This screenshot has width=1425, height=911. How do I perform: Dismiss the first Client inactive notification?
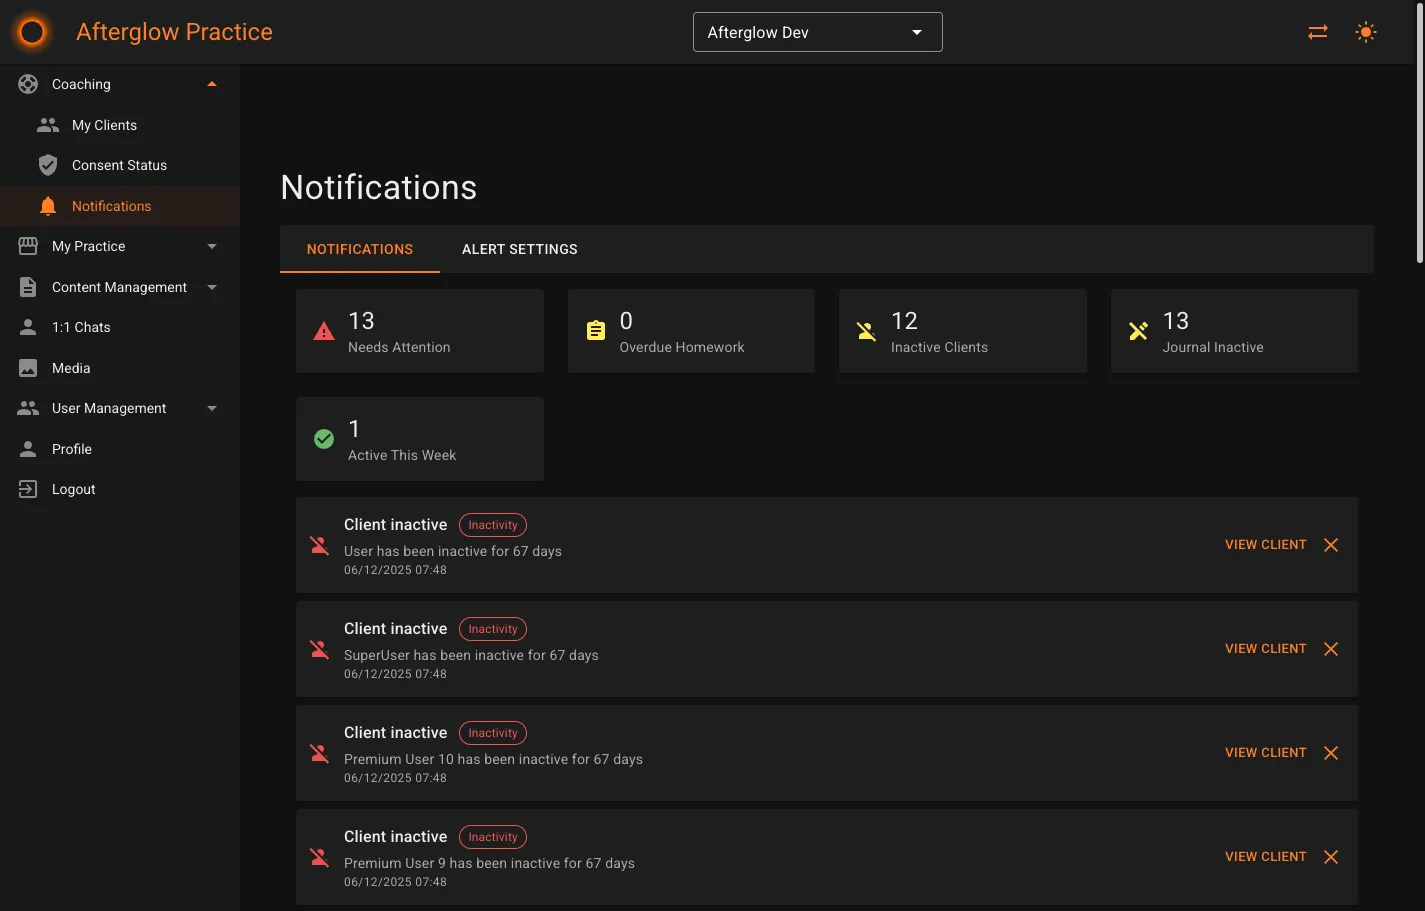(1330, 544)
